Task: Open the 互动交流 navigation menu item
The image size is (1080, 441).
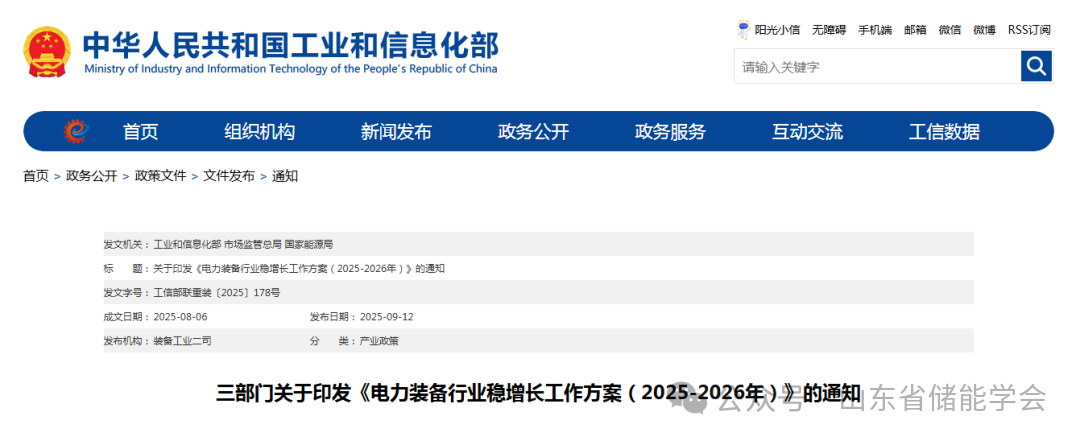Action: [807, 132]
